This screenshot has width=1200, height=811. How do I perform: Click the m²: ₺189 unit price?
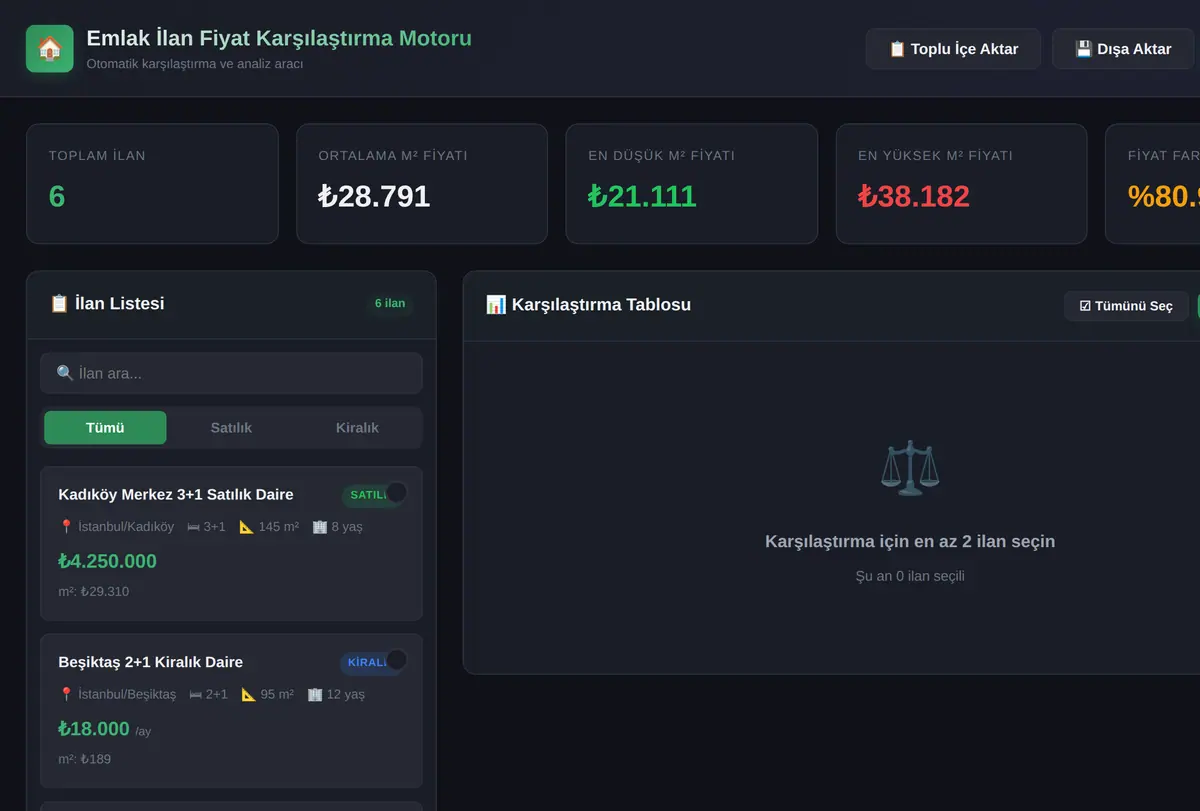point(85,759)
